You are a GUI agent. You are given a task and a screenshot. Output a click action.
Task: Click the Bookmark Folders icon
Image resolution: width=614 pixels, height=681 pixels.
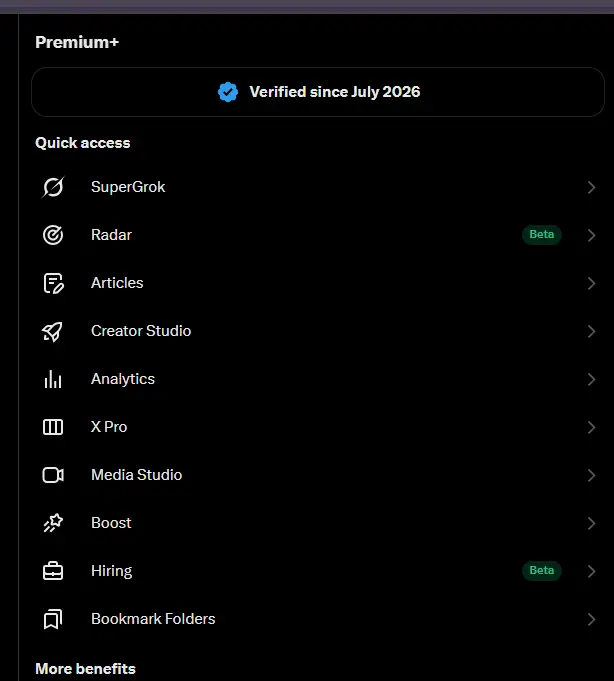53,619
